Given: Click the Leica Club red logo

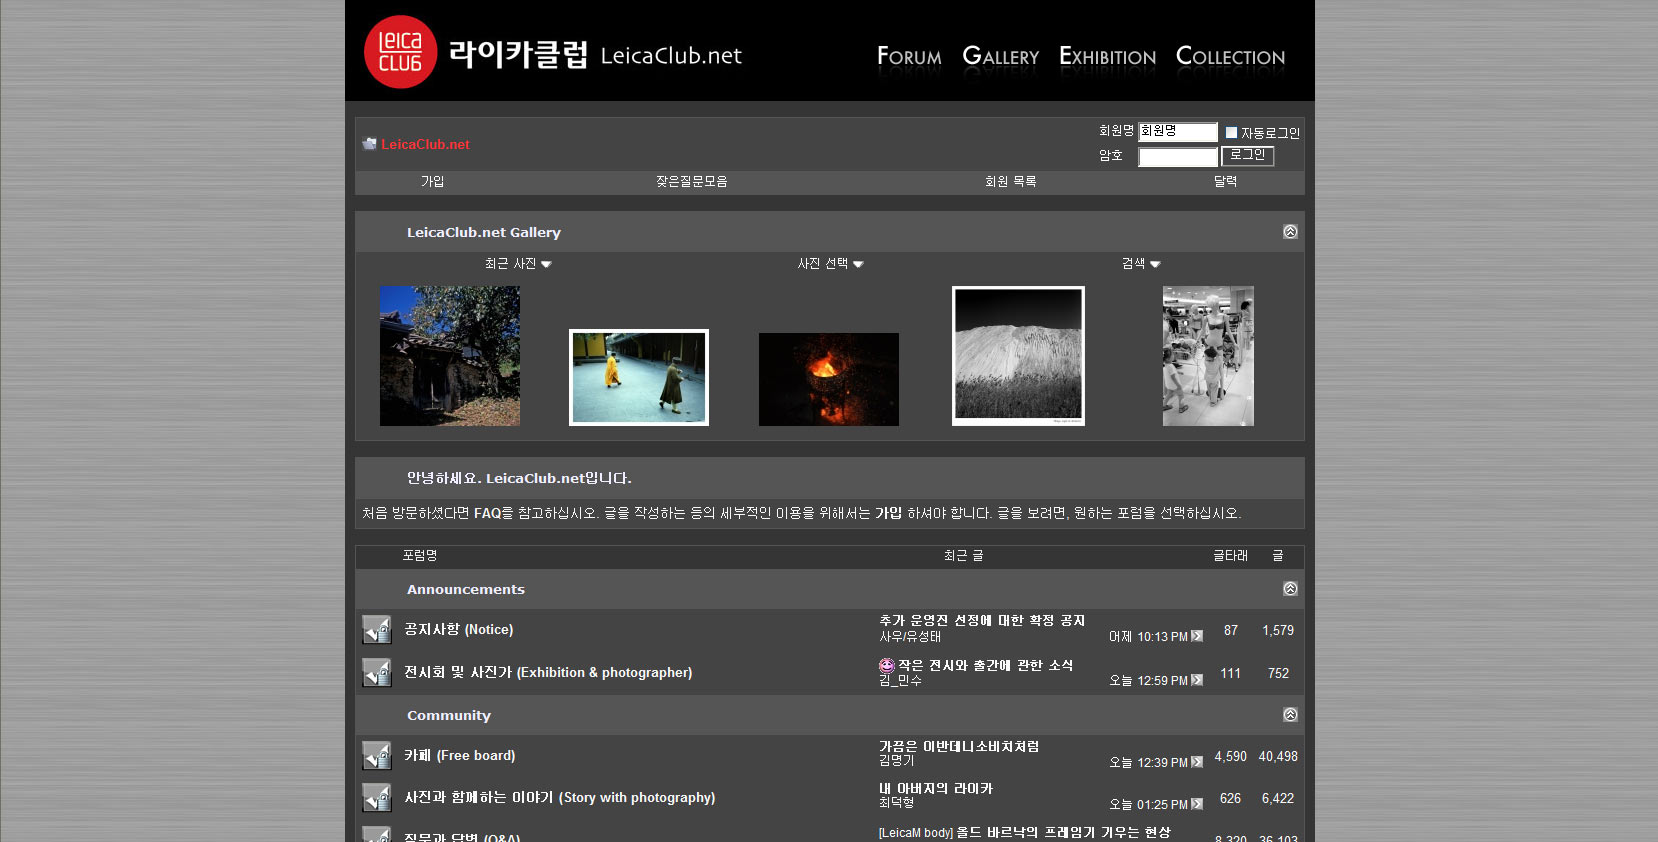Looking at the screenshot, I should 400,52.
